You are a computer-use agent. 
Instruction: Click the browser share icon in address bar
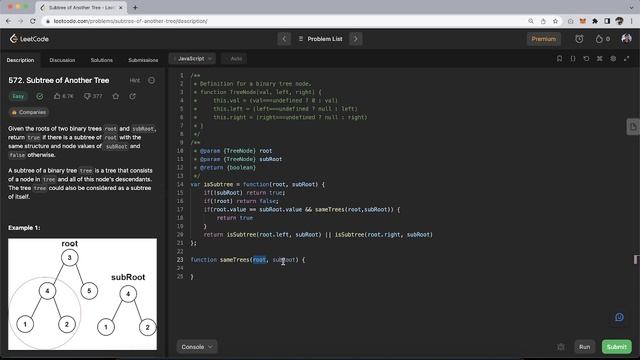click(x=543, y=21)
